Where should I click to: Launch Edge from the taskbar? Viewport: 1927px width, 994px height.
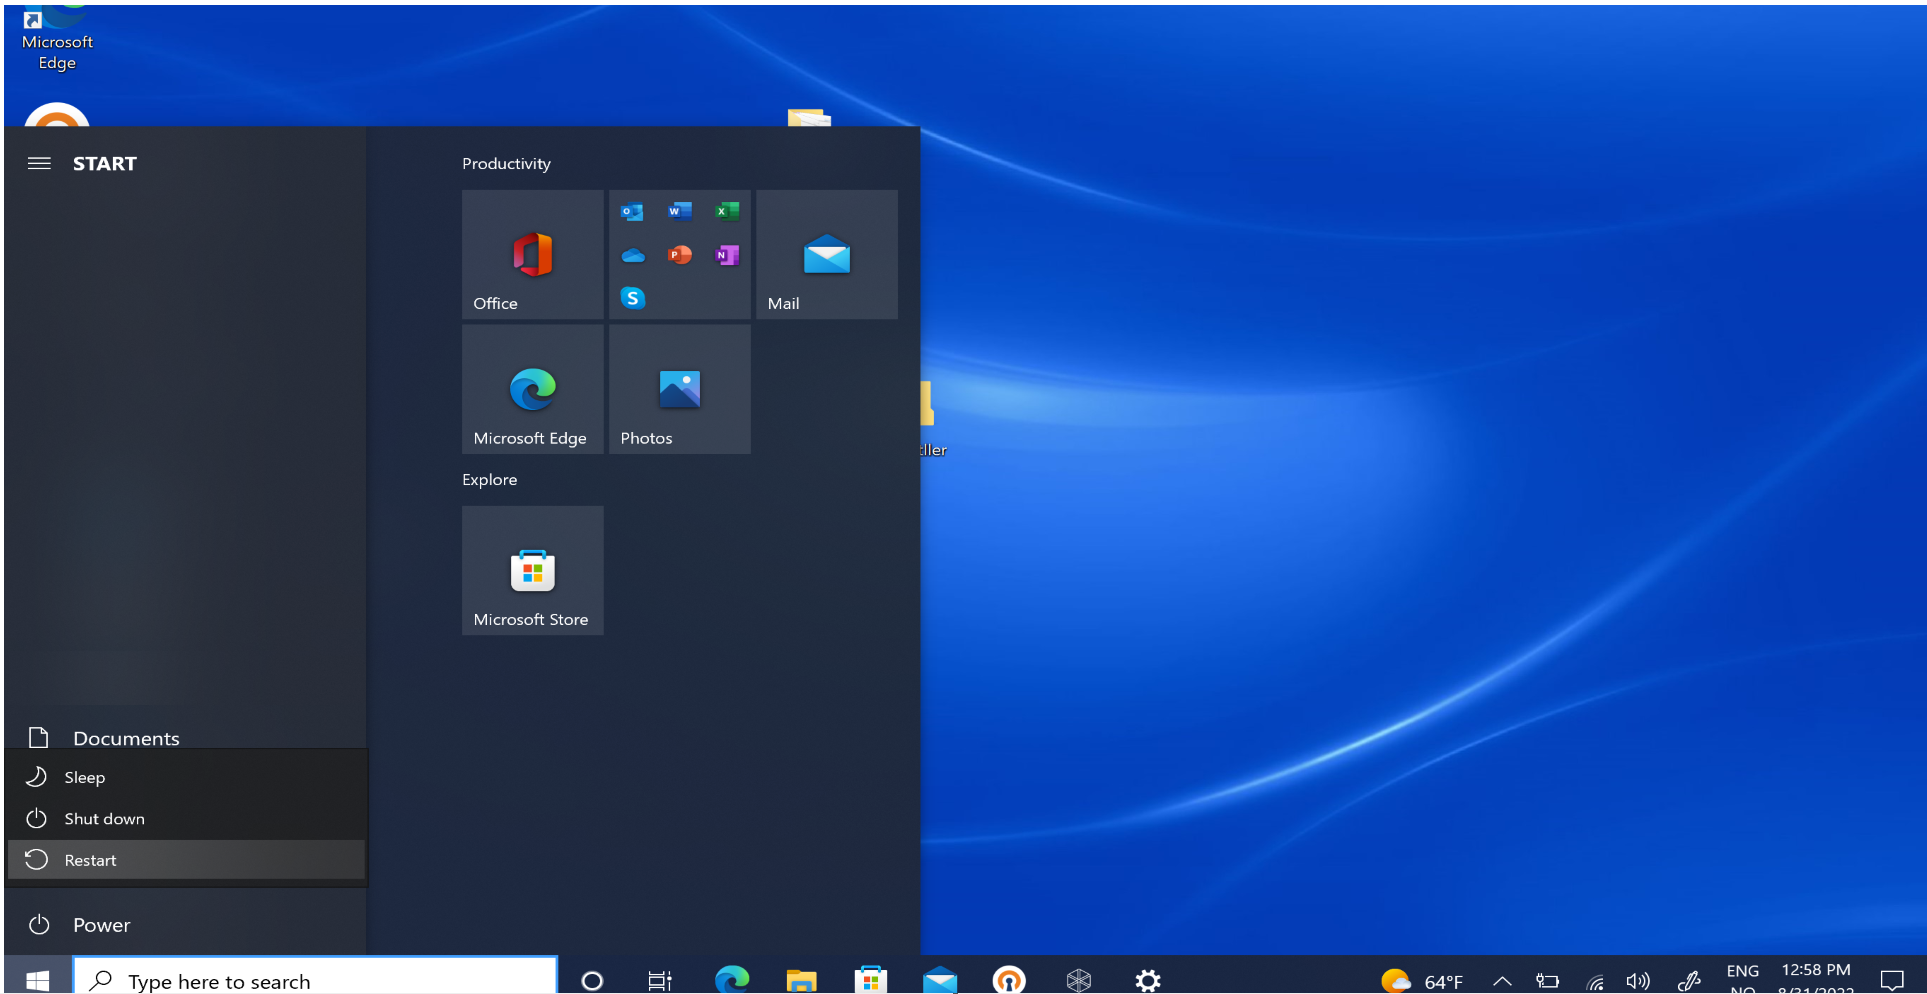[732, 980]
